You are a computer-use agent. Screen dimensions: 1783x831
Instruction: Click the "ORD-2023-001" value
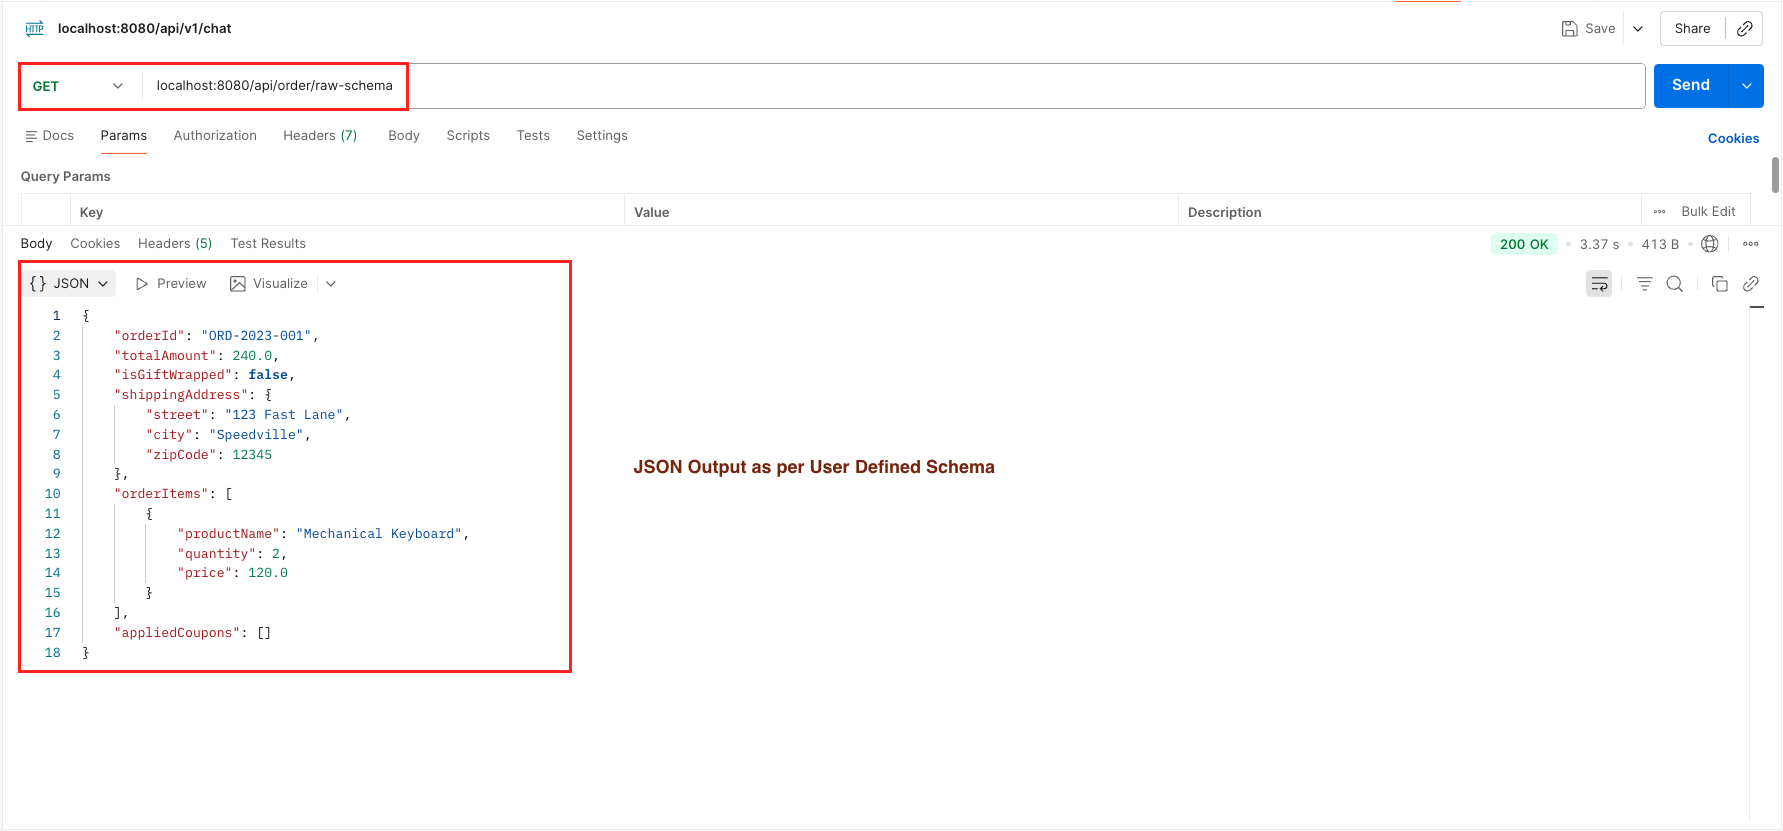tap(256, 336)
